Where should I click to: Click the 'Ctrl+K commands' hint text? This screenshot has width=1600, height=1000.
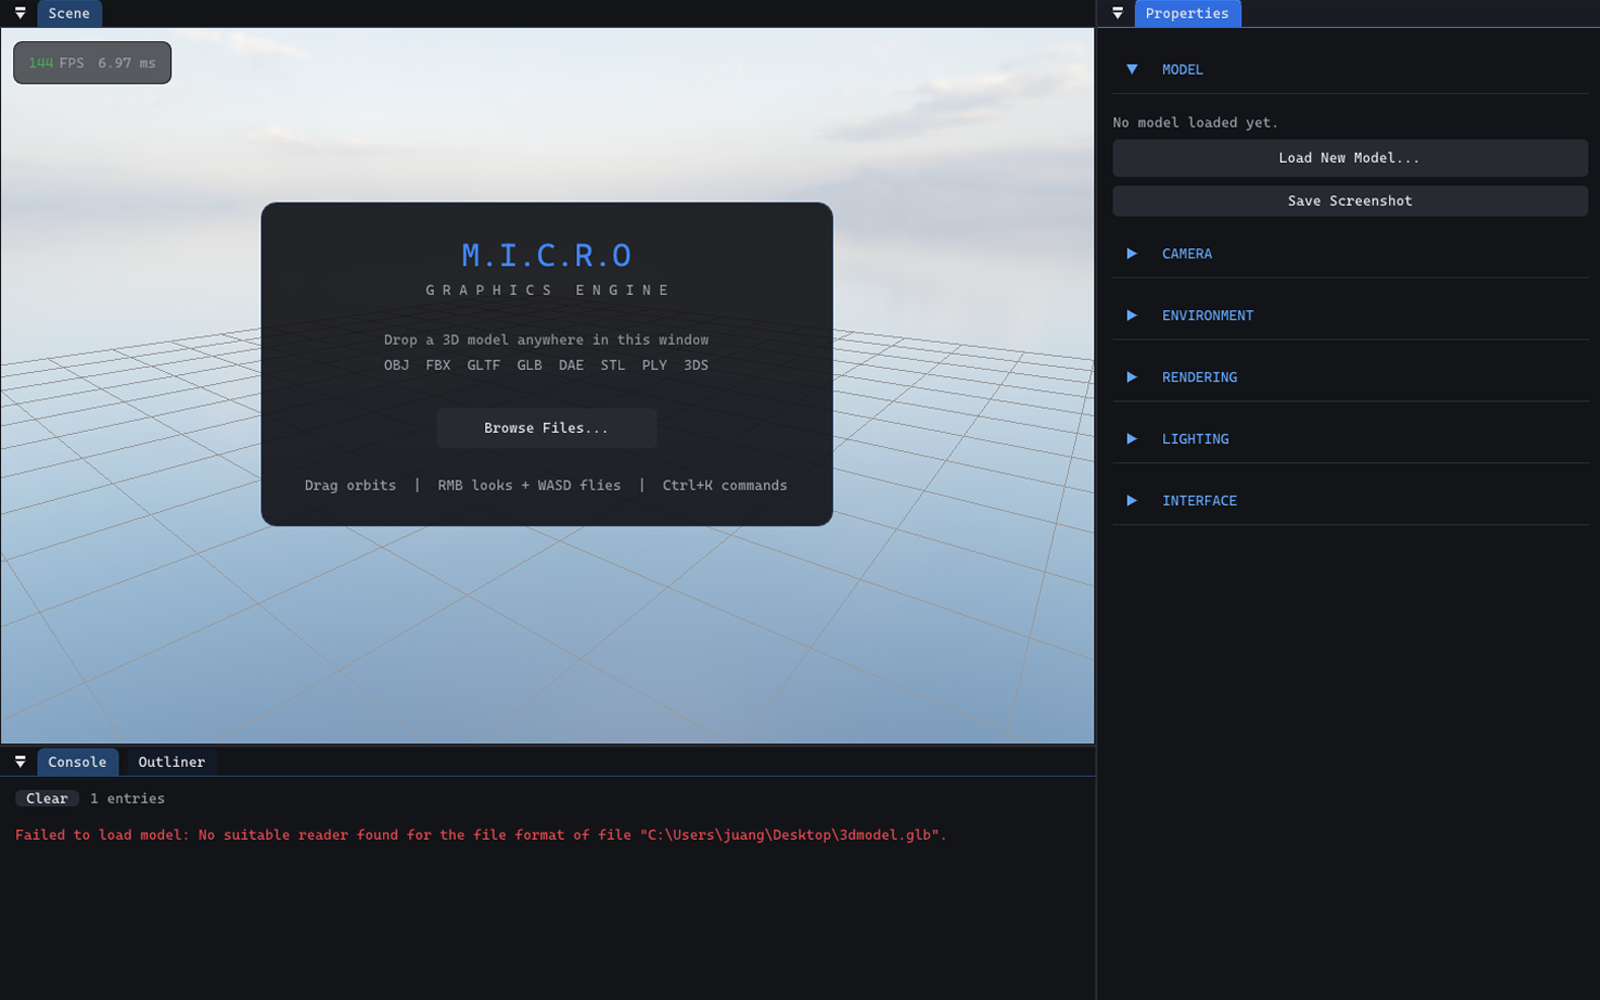click(725, 486)
